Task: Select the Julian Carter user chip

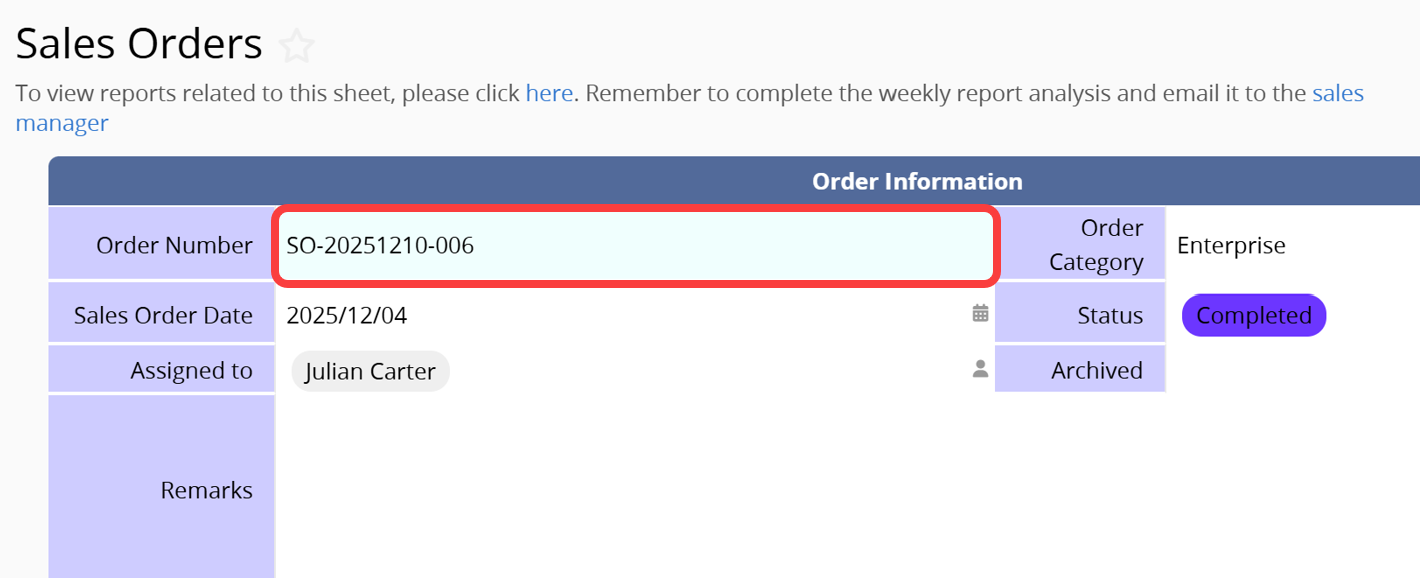Action: click(370, 371)
